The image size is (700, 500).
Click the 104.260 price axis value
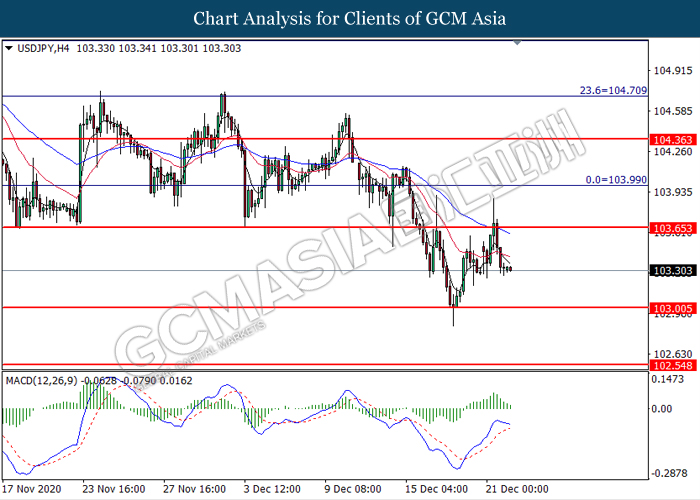tap(673, 152)
